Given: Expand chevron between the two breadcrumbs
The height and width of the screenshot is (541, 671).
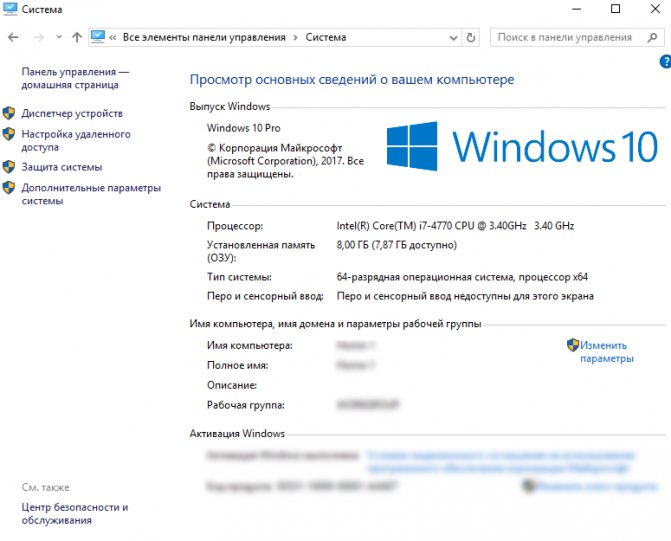Looking at the screenshot, I should (x=295, y=38).
